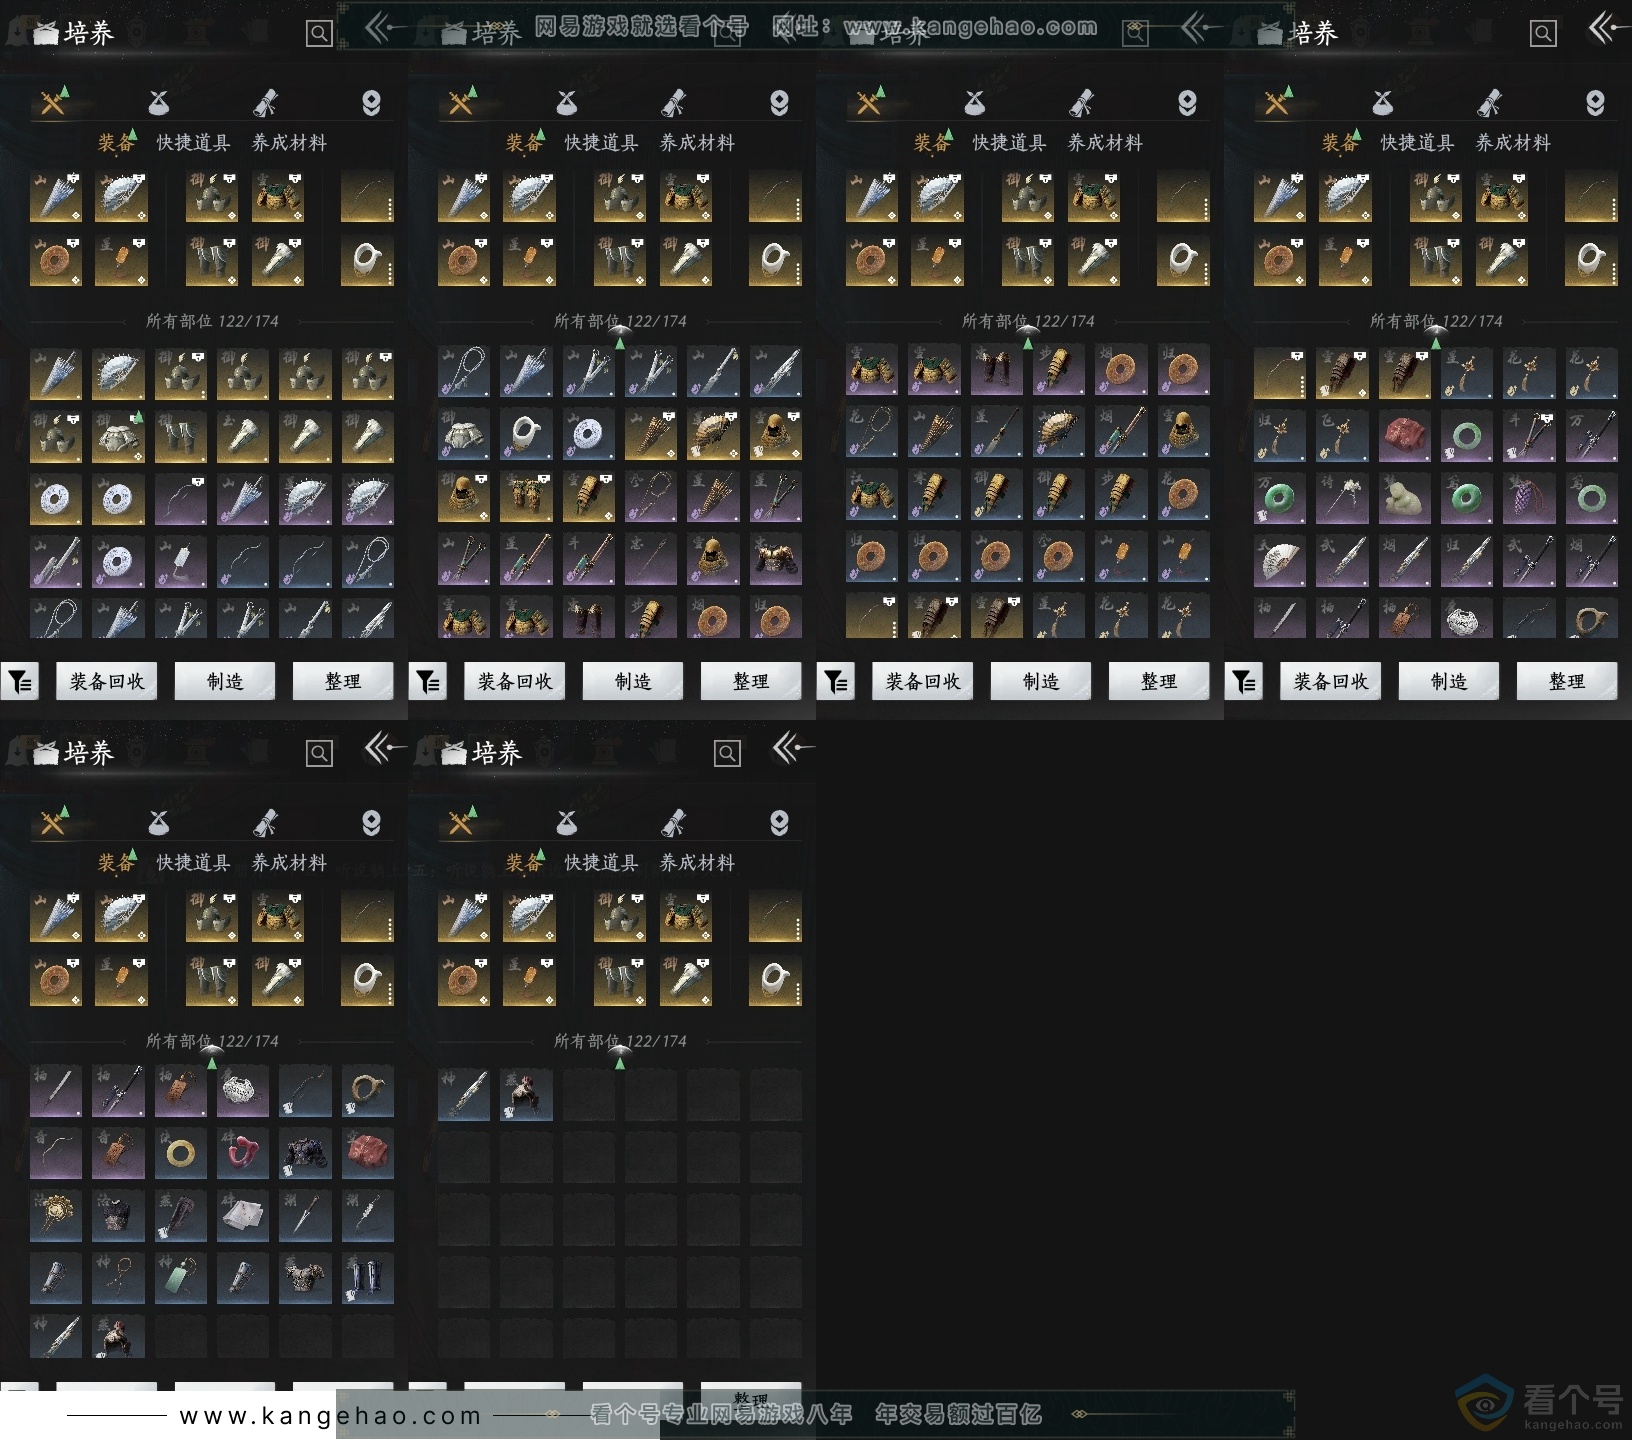Select scroll category icon in top-left panel
The height and width of the screenshot is (1440, 1632).
tap(265, 102)
